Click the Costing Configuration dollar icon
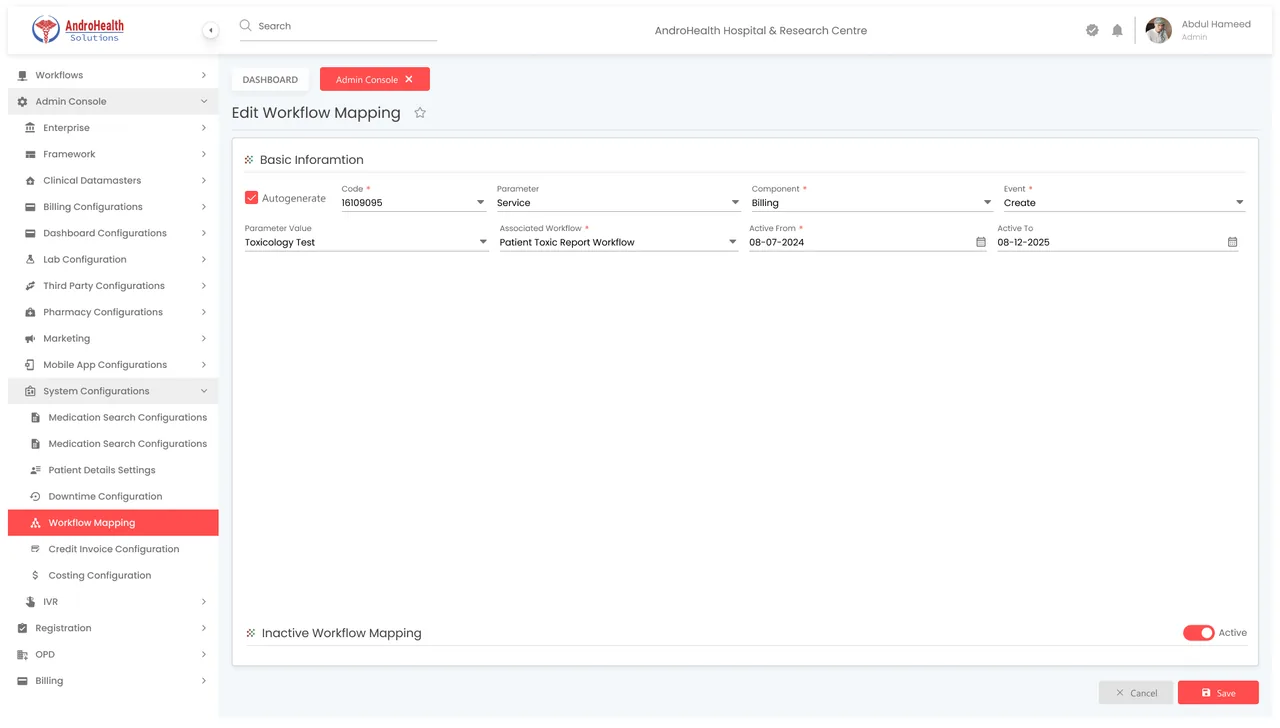1280x728 pixels. coord(35,576)
